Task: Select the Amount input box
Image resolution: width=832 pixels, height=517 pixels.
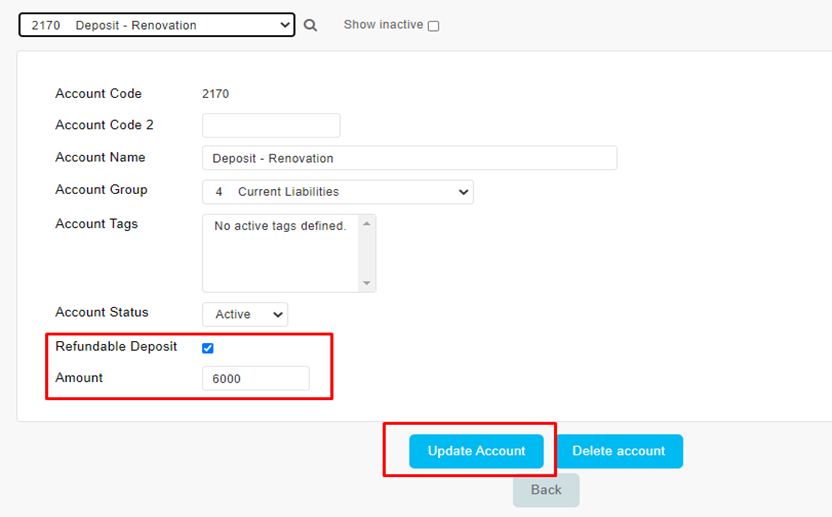Action: point(256,378)
